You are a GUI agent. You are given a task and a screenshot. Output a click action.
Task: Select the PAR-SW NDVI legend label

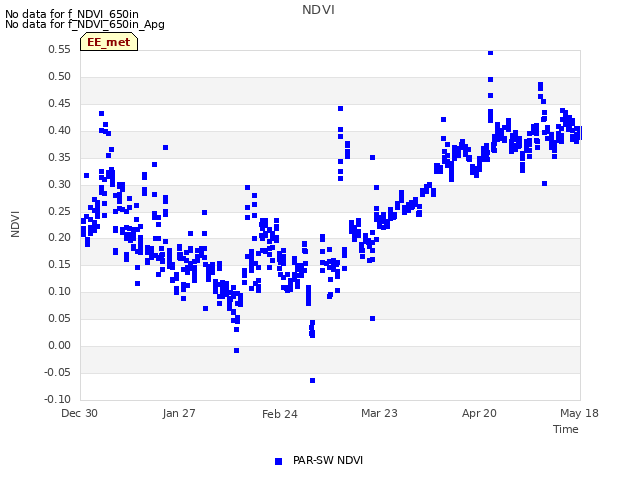pyautogui.click(x=328, y=460)
